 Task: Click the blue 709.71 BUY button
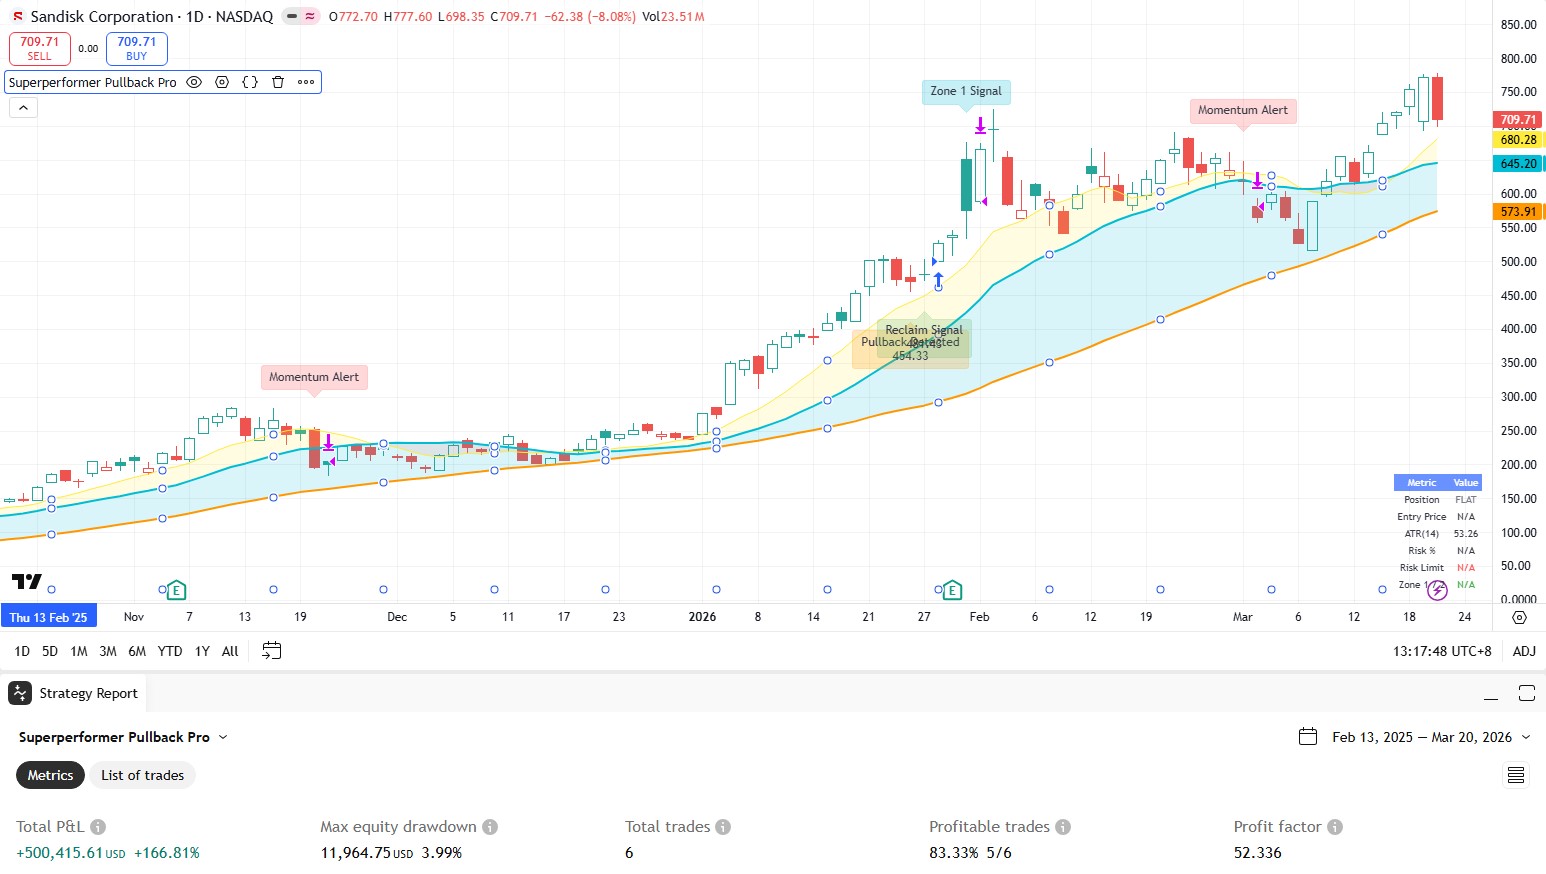click(137, 48)
